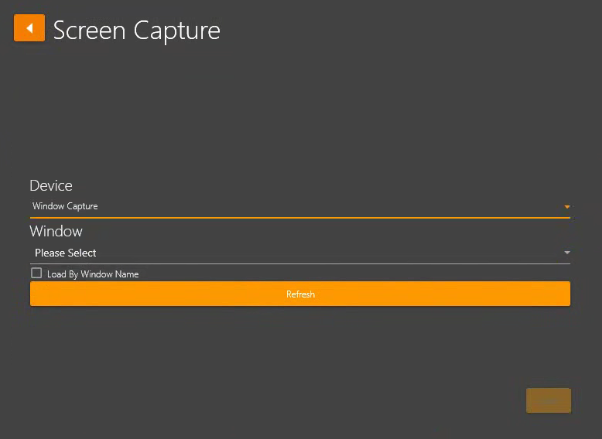Screen dimensions: 602x439
Task: Expand the Window dropdown arrow
Action: [566, 253]
